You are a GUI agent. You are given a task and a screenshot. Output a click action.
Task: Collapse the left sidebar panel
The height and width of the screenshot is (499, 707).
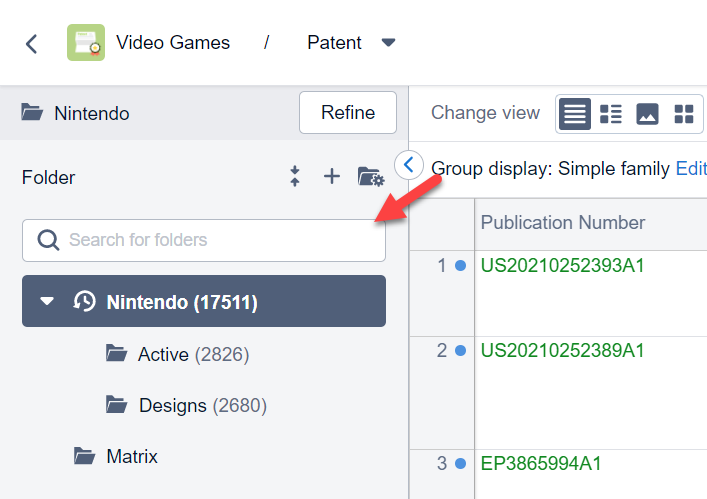click(408, 164)
